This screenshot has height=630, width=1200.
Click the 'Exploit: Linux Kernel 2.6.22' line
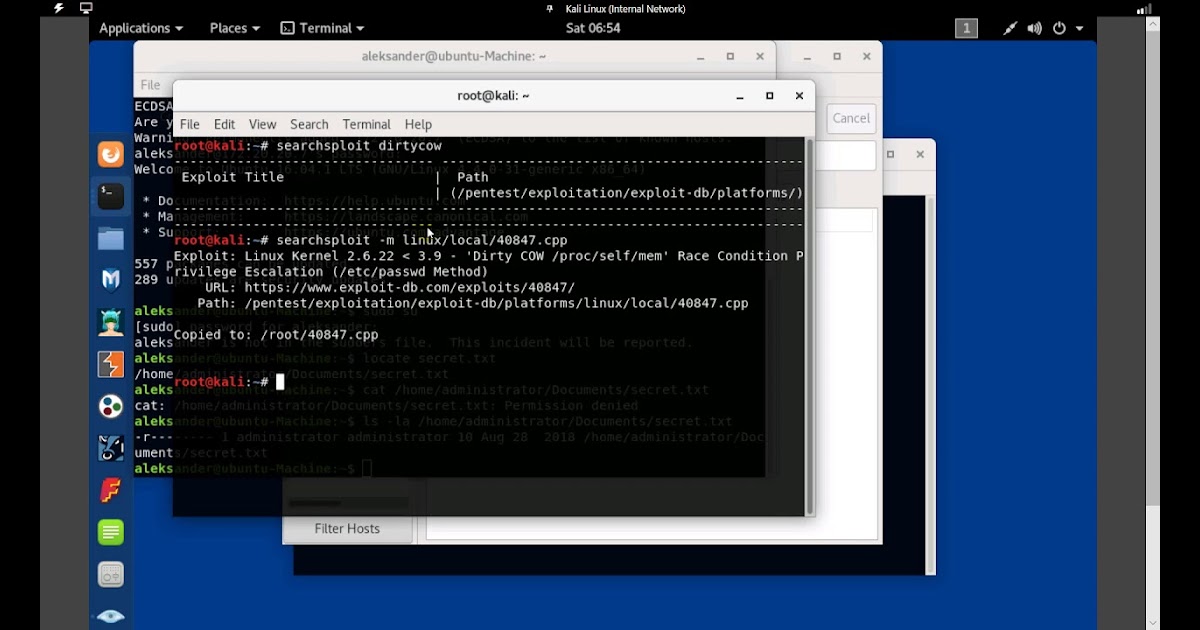(488, 256)
